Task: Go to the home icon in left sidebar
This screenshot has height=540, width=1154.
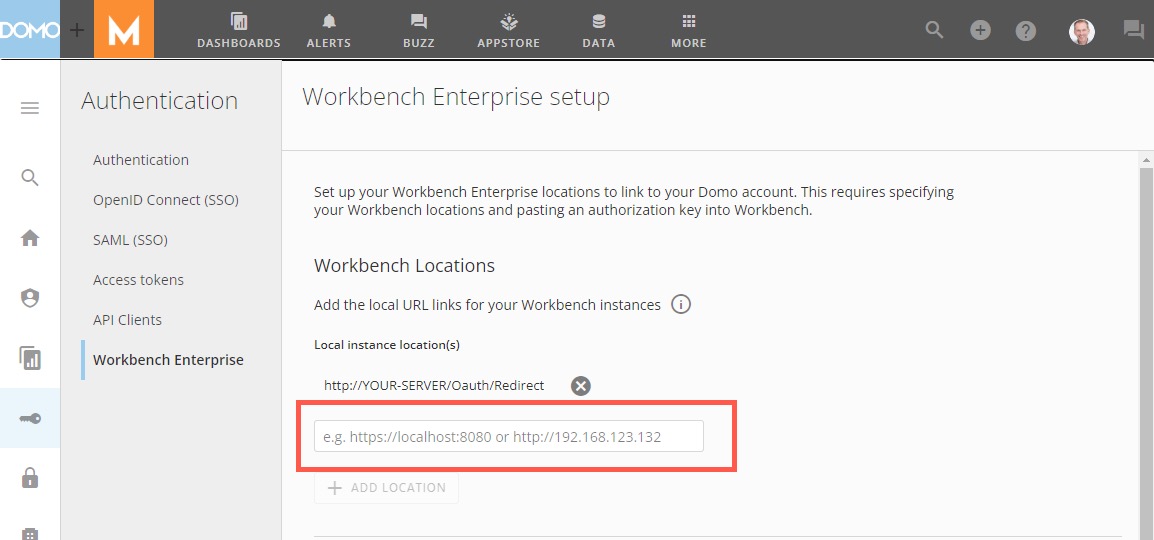Action: (x=29, y=238)
